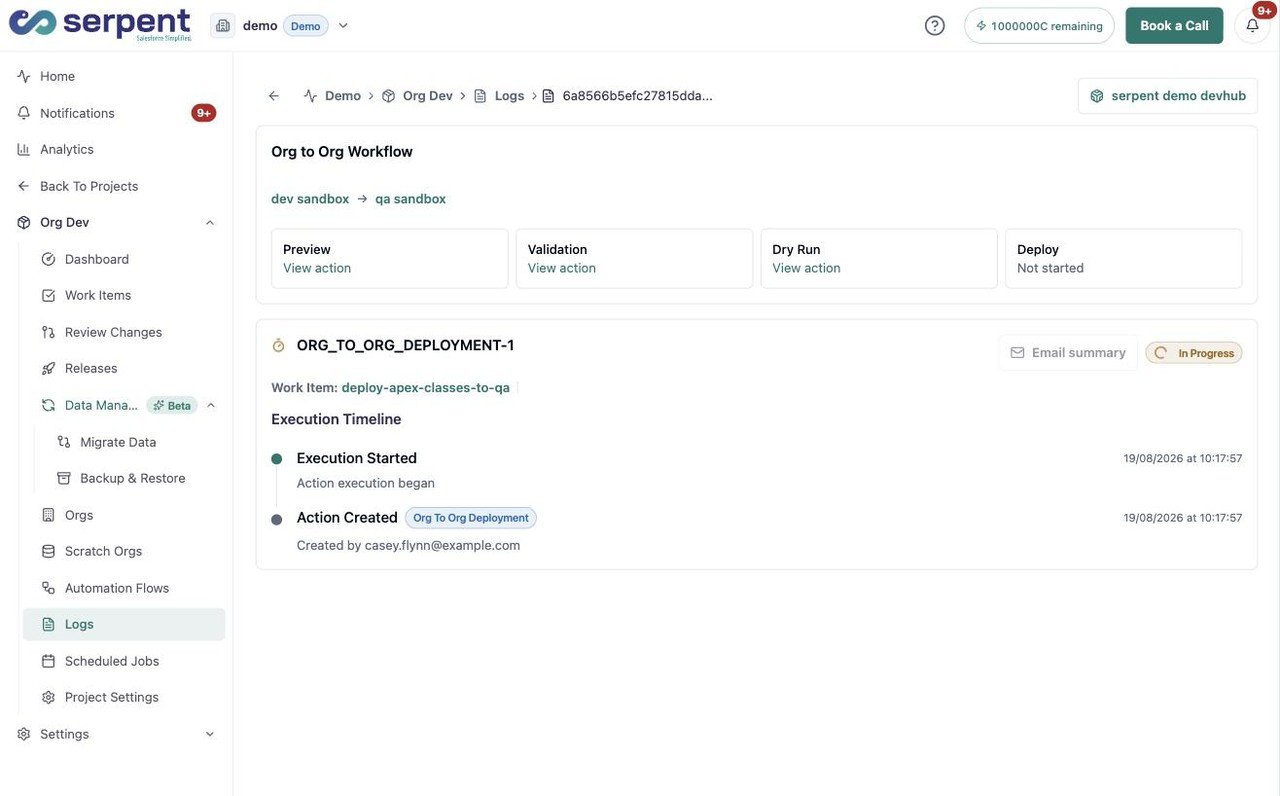Collapse the Org Dev sidebar section
The image size is (1280, 796).
pyautogui.click(x=210, y=223)
